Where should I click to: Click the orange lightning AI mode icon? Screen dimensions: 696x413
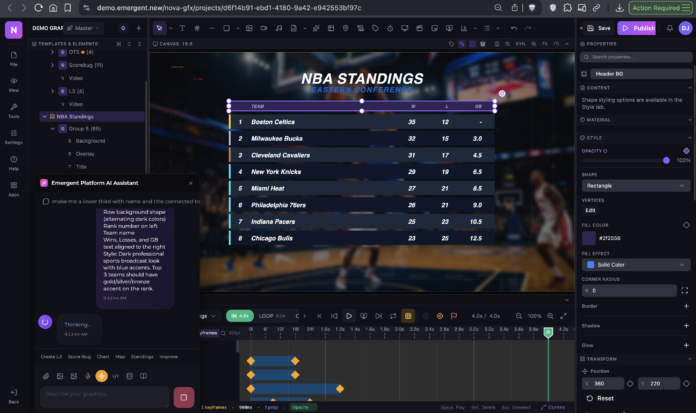[102, 376]
